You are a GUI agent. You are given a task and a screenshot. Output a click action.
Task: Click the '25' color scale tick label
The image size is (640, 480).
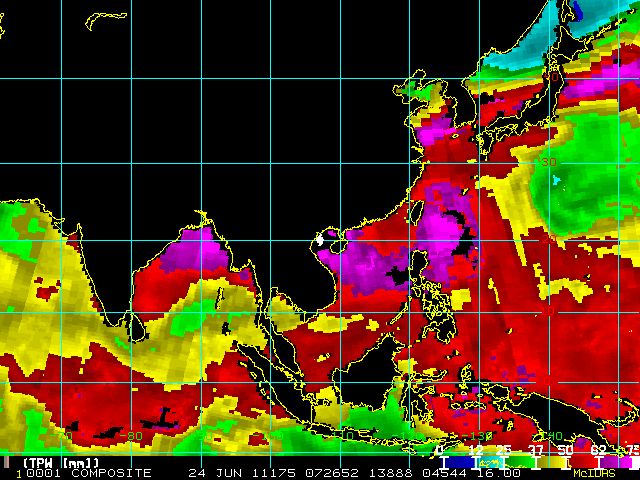click(503, 450)
